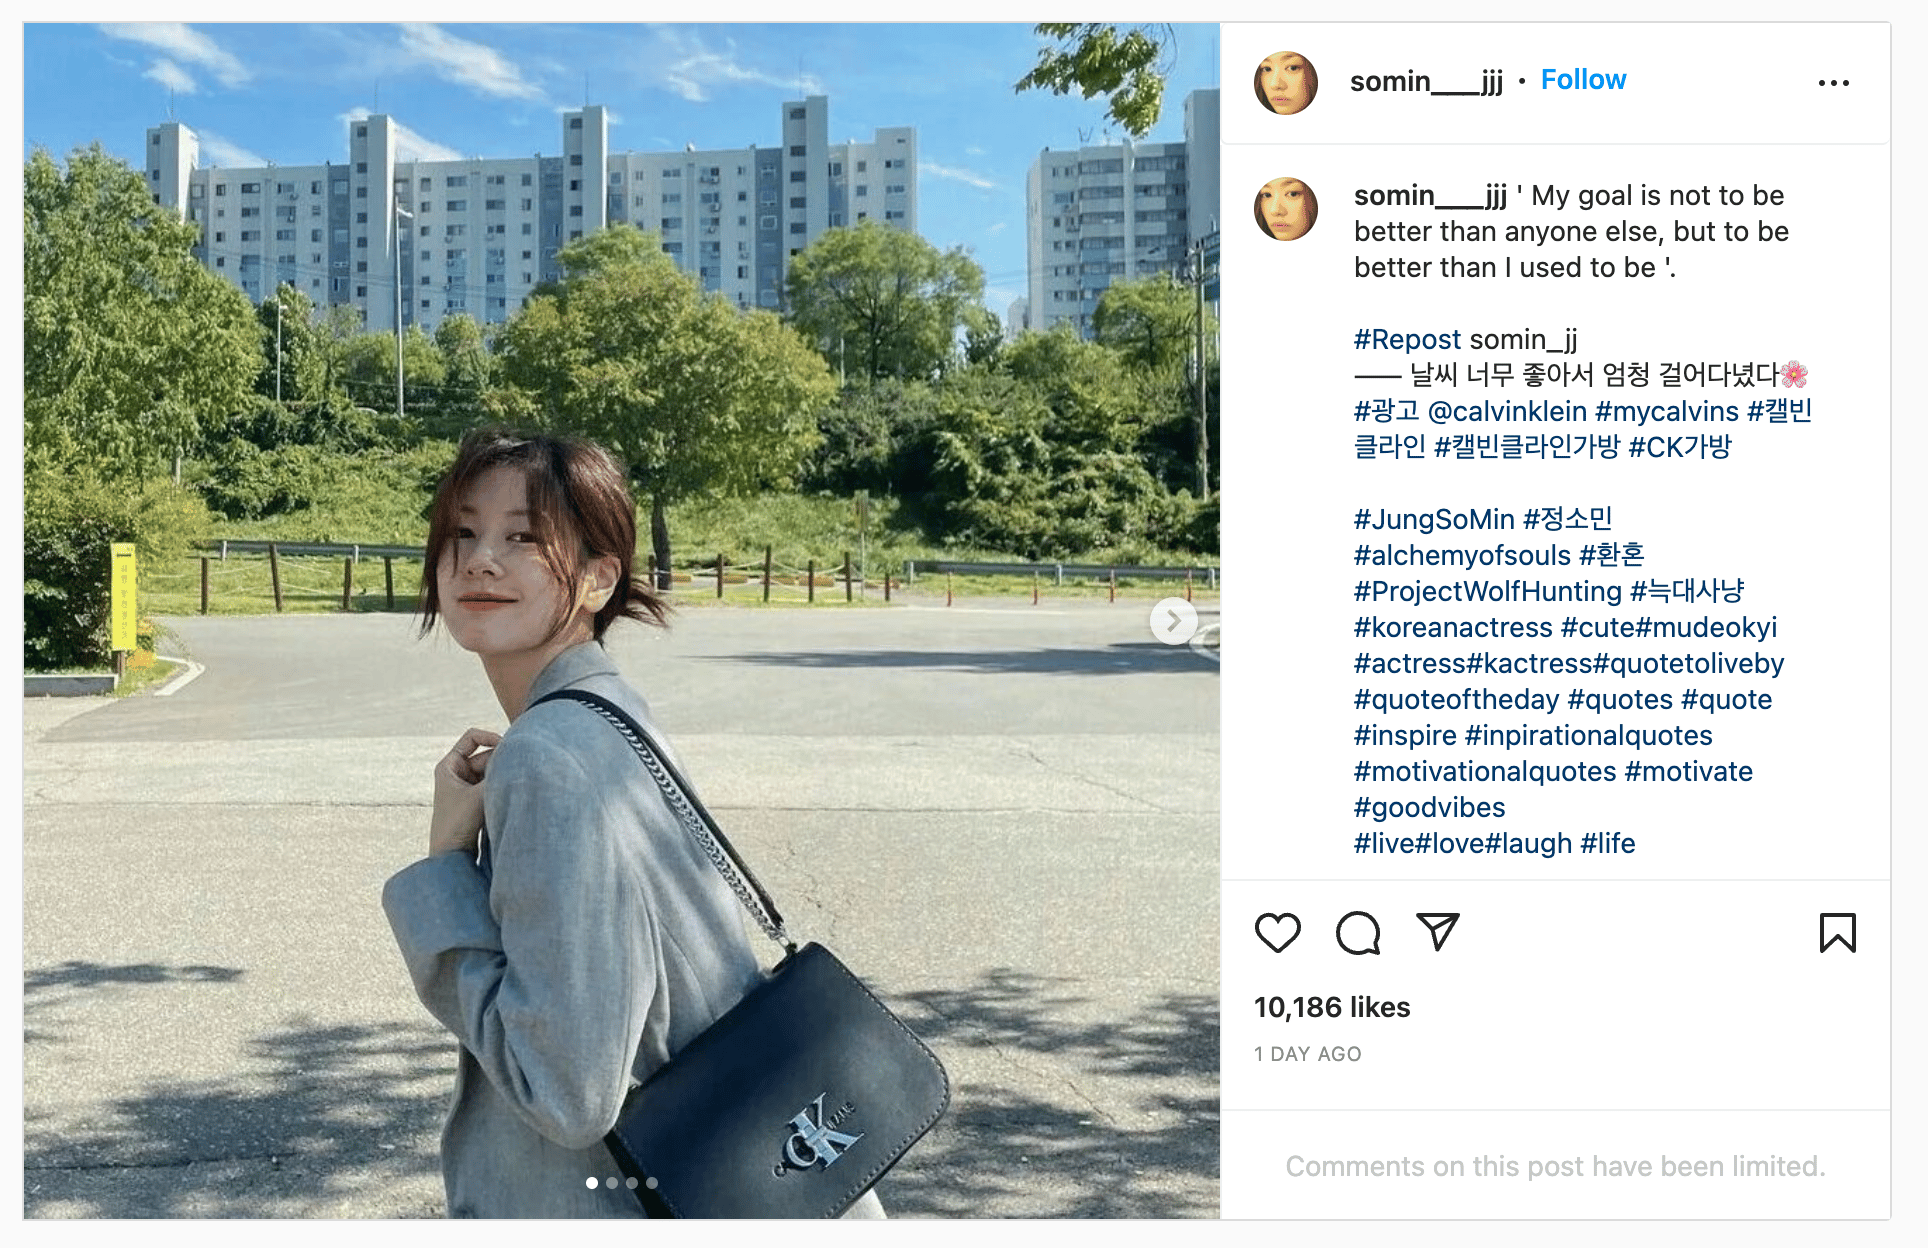Save the post with the bookmark icon
1928x1248 pixels.
(1837, 933)
